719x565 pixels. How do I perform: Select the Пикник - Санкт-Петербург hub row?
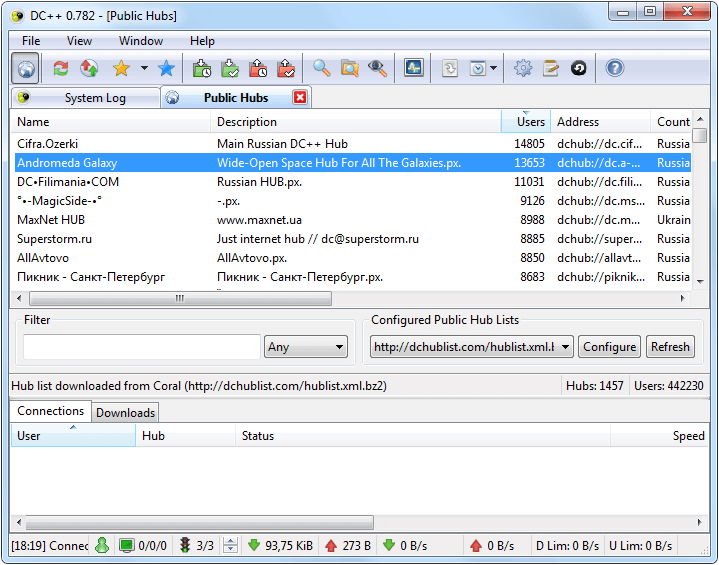pyautogui.click(x=353, y=277)
